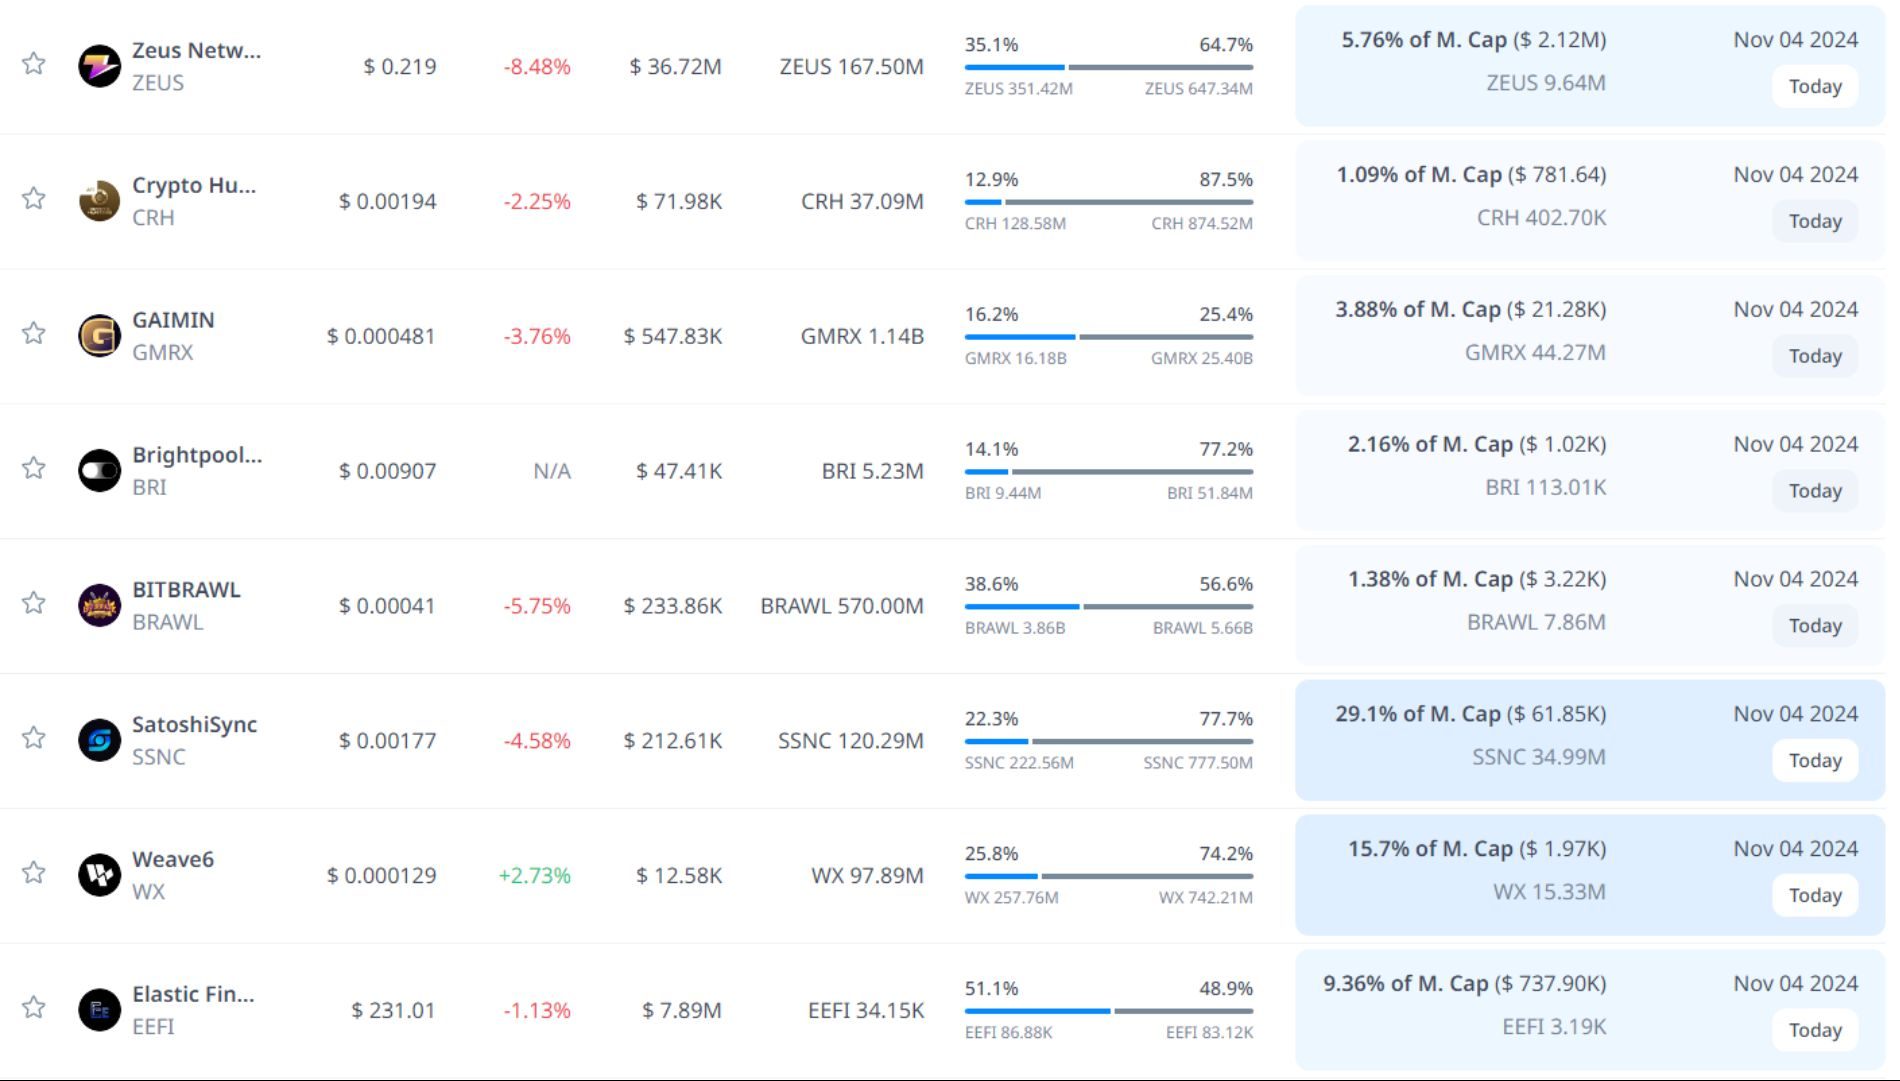Viewport: 1900px width, 1081px height.
Task: Click the Elastic Finance EEFI logo
Action: click(x=99, y=1010)
